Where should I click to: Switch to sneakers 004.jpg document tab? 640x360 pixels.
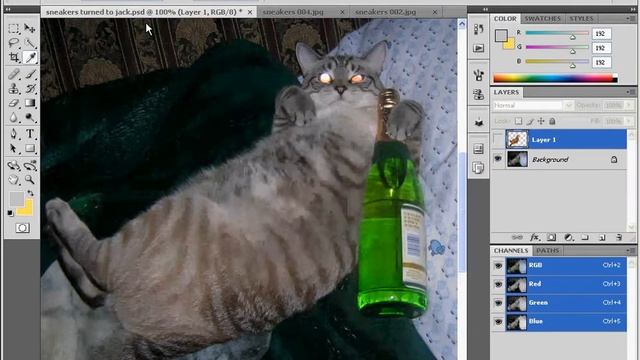(293, 12)
